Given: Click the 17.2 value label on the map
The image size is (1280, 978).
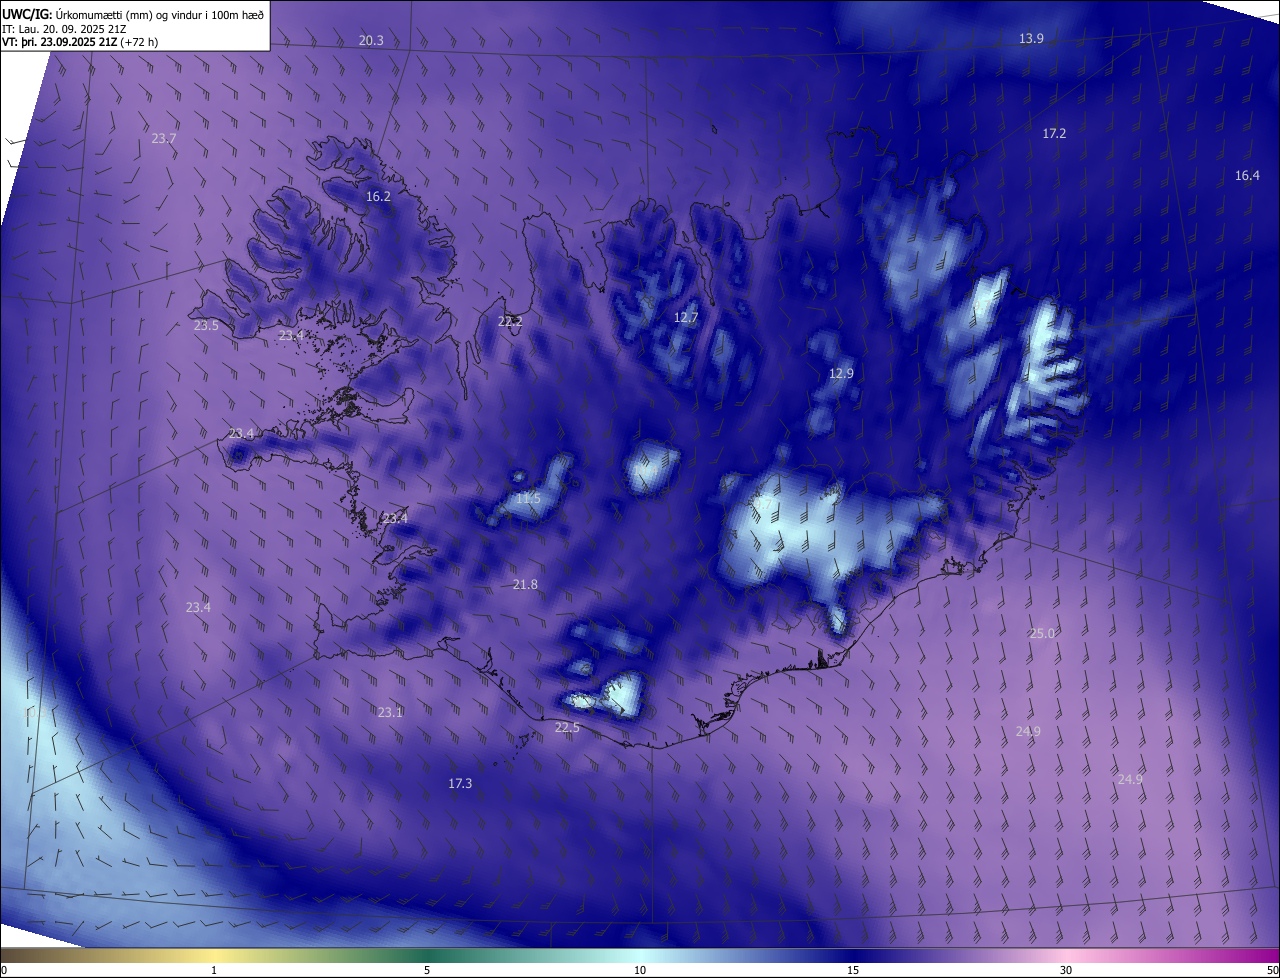Looking at the screenshot, I should [1054, 134].
